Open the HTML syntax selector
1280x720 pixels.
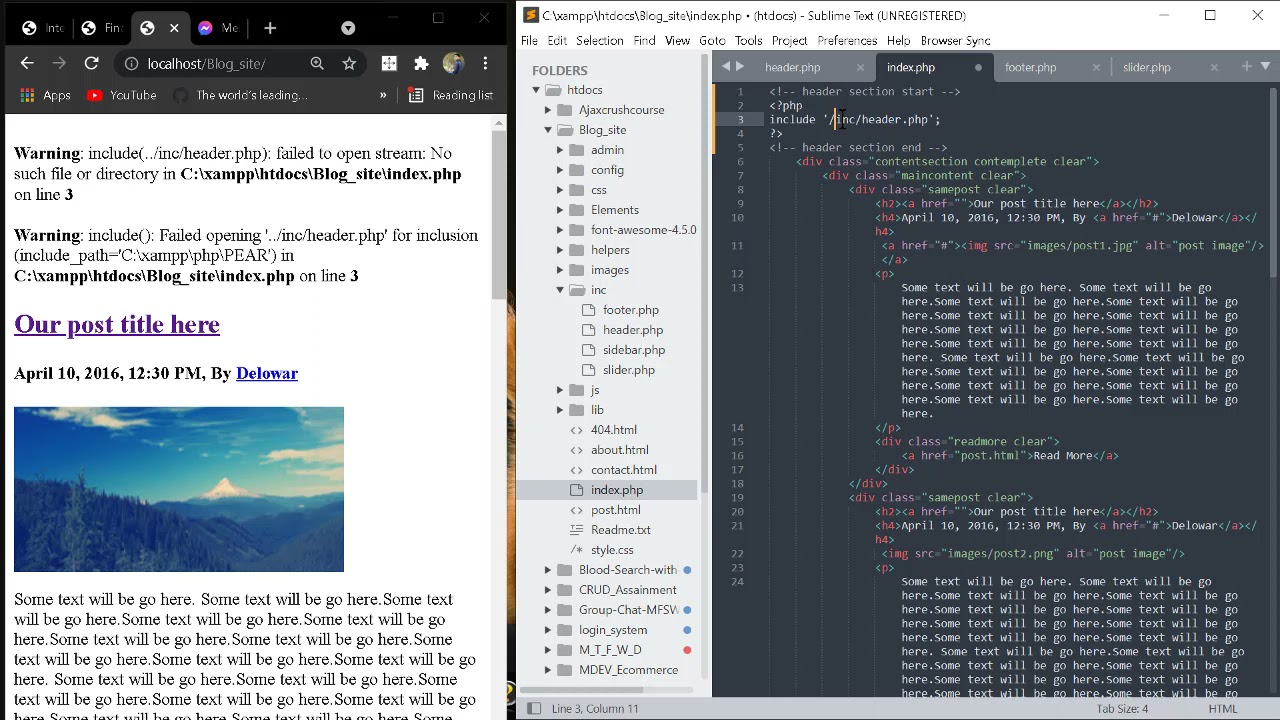pos(1222,708)
